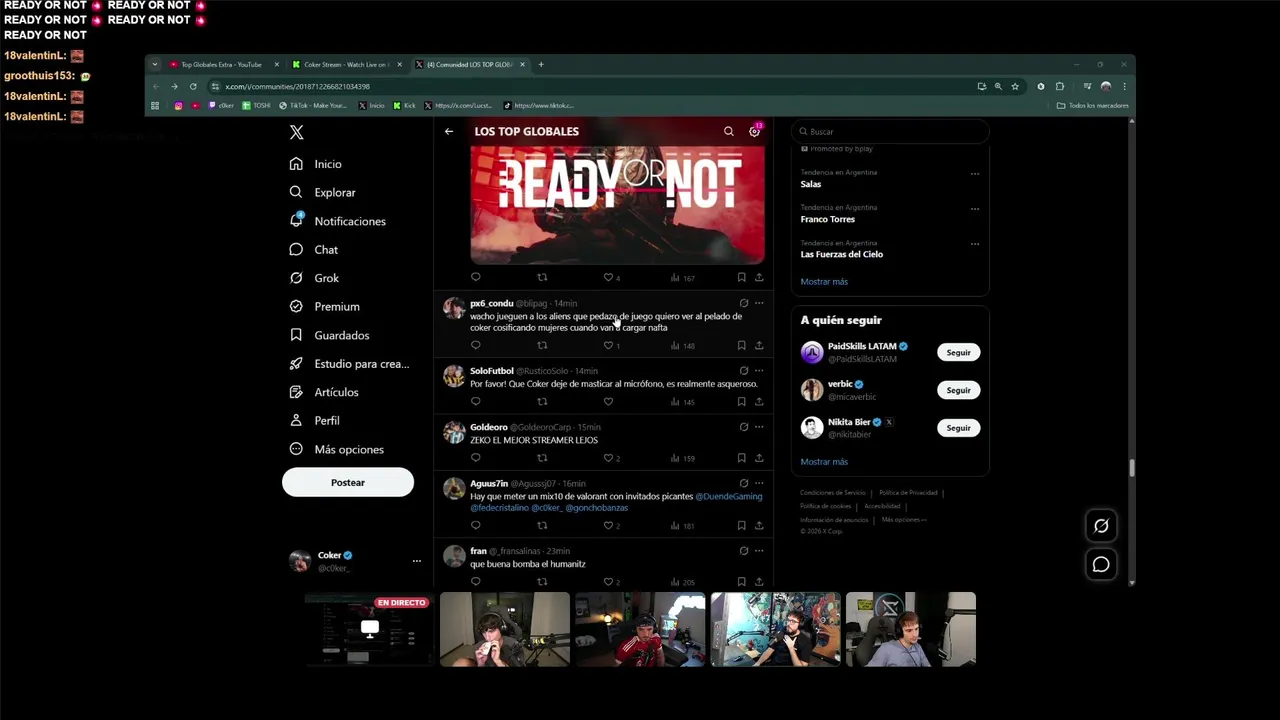Click Mostrar más under A quién seguir
The width and height of the screenshot is (1280, 720).
(x=824, y=462)
